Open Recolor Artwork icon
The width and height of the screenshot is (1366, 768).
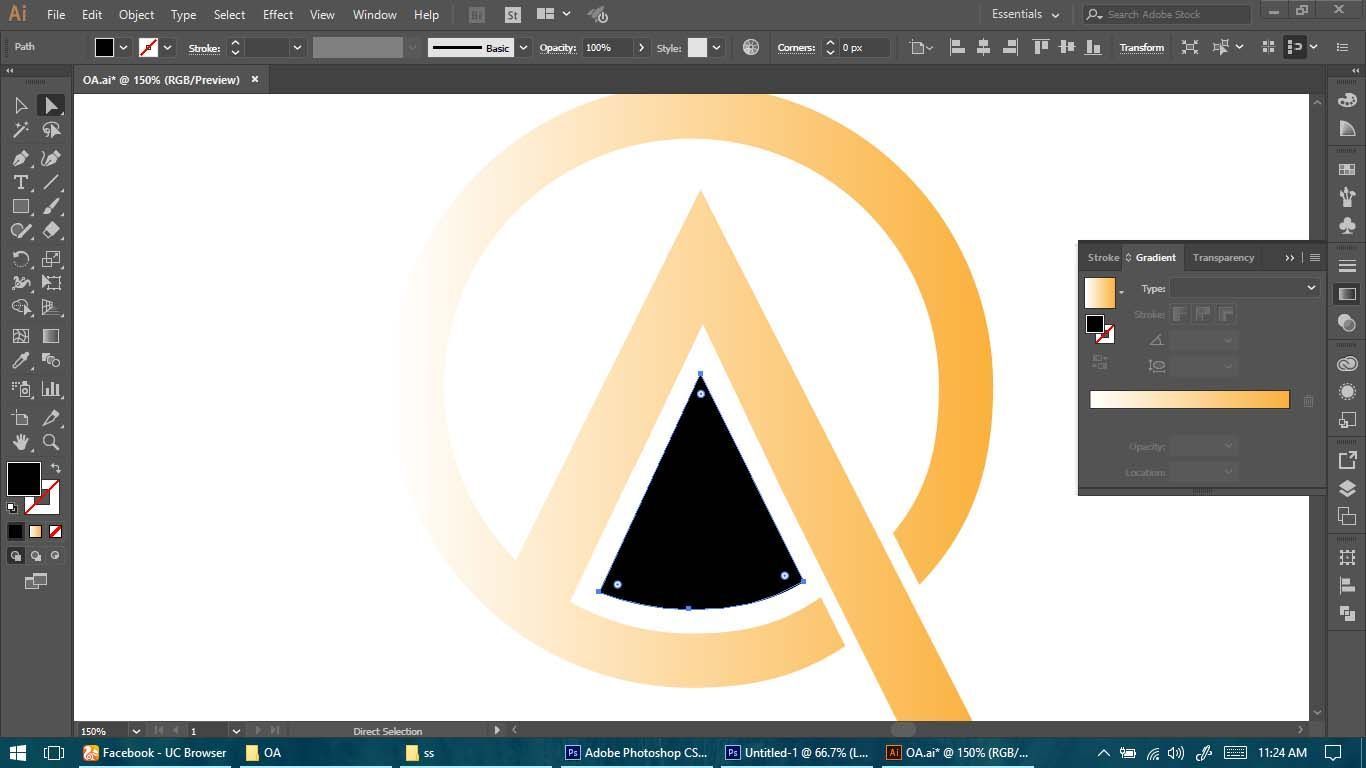tap(751, 47)
